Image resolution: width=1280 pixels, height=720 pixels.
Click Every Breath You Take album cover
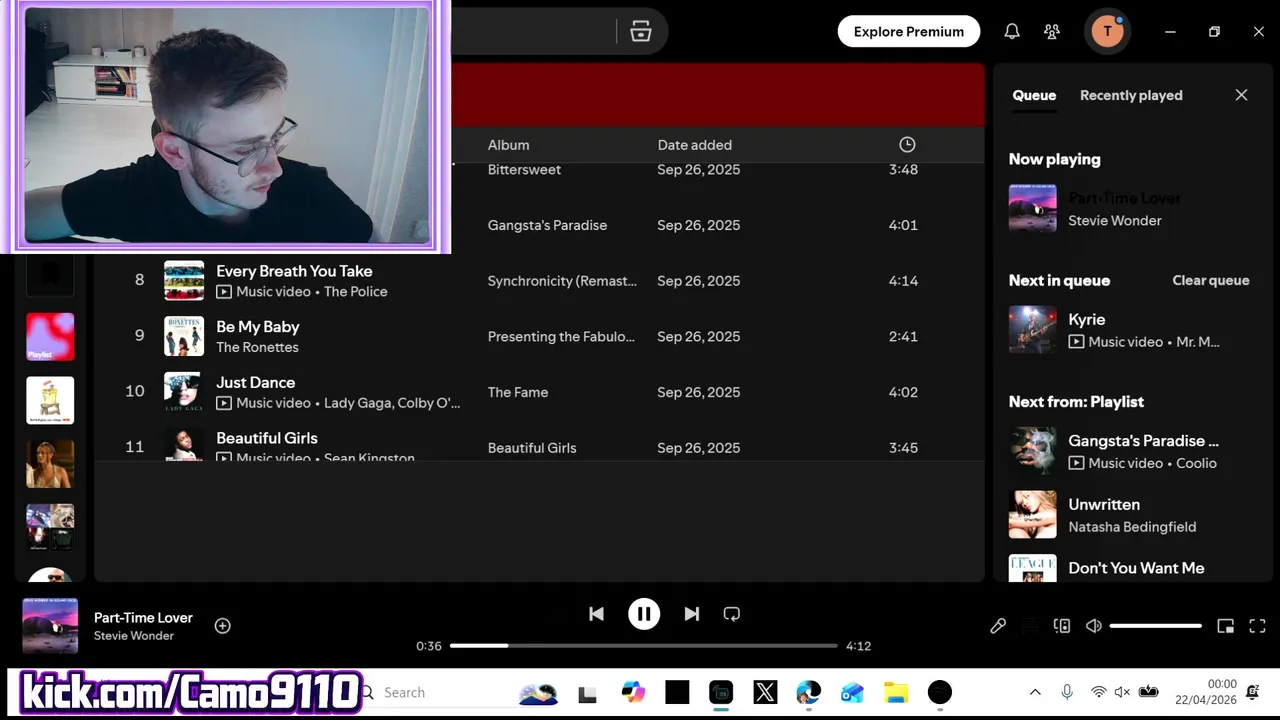tap(184, 281)
